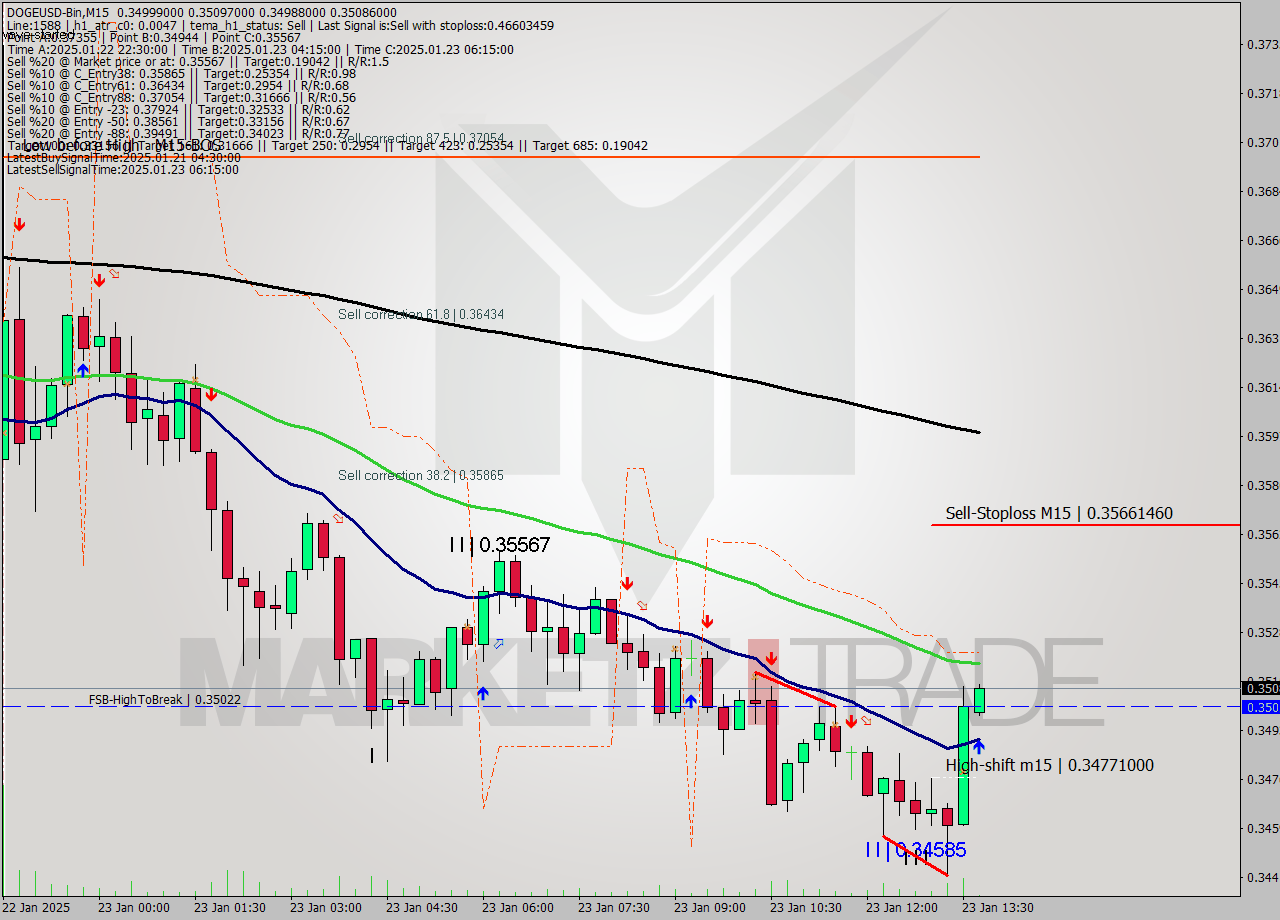Click the 0.345 price axis value
The image size is (1280, 920).
tap(1262, 828)
